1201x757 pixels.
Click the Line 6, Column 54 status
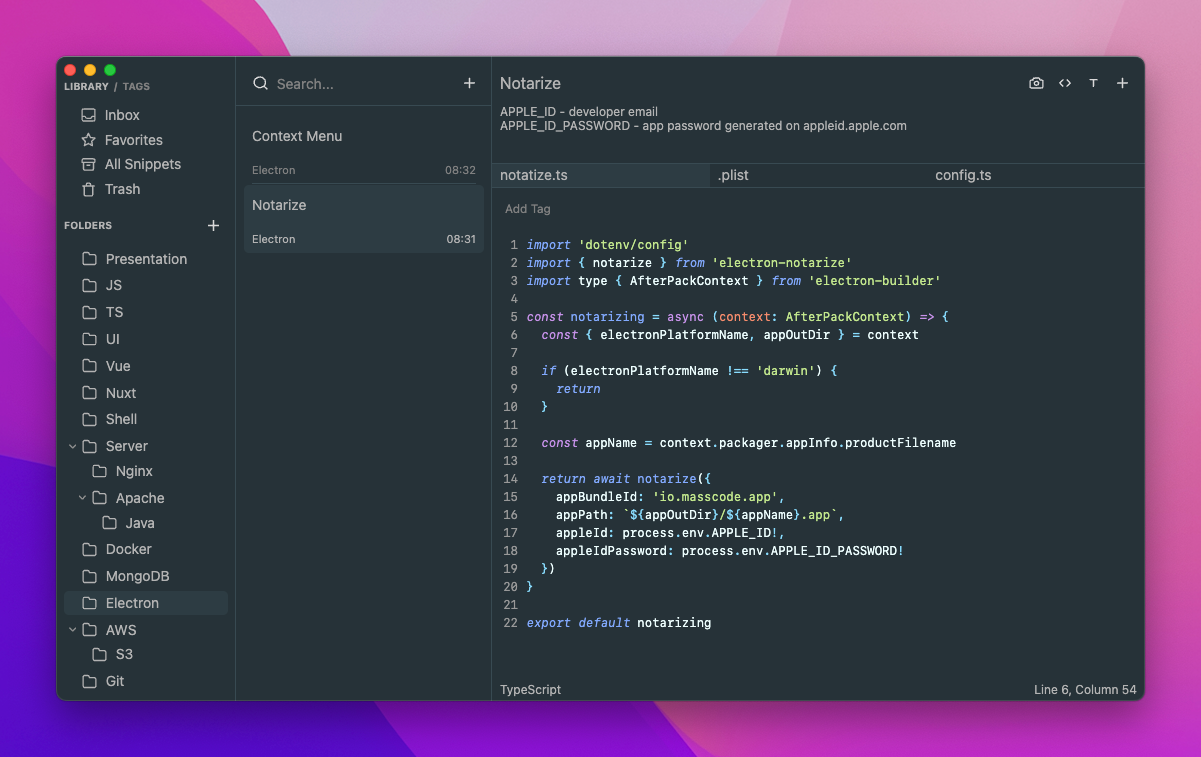1085,690
